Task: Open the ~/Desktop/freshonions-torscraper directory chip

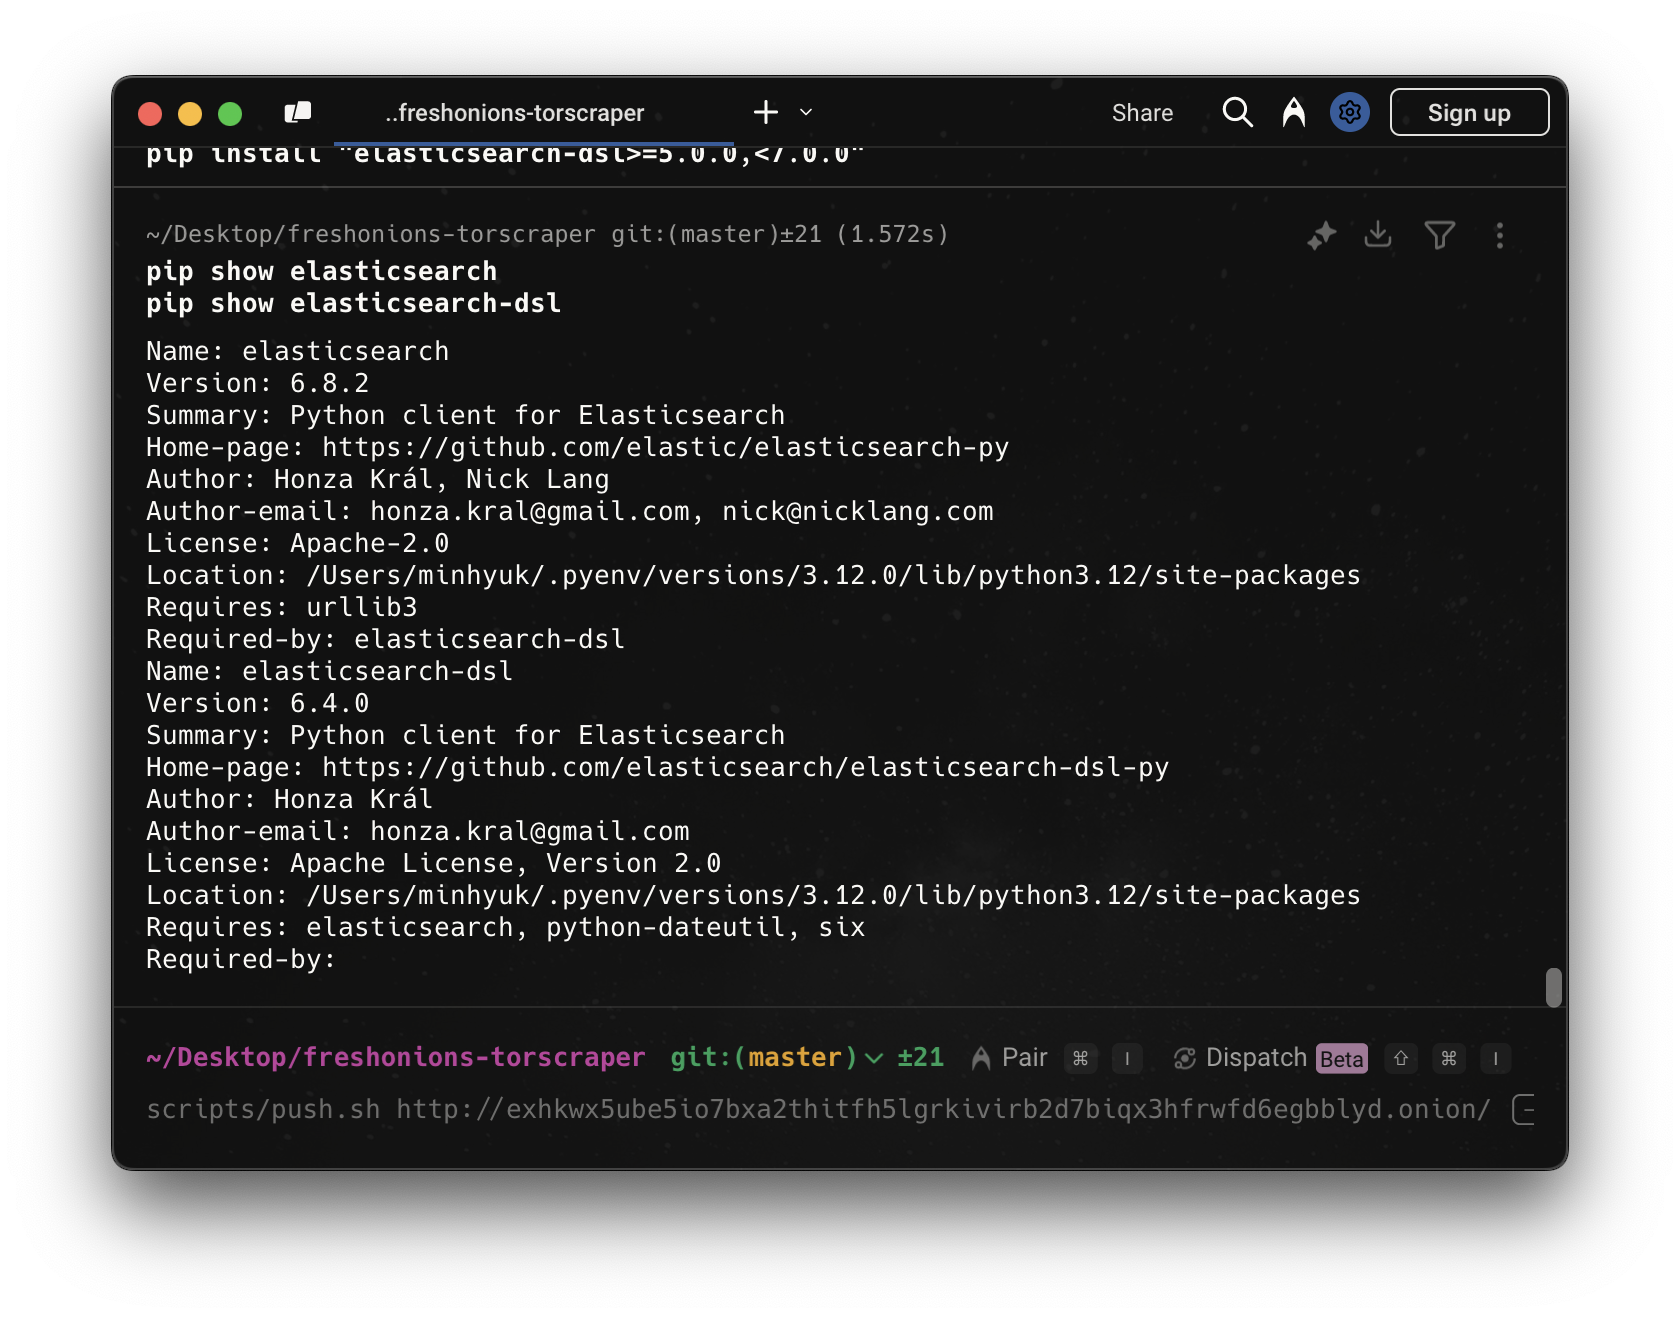Action: point(396,1058)
